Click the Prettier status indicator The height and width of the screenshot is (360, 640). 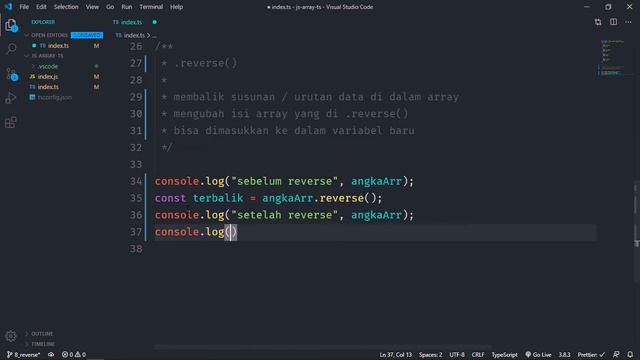point(591,355)
